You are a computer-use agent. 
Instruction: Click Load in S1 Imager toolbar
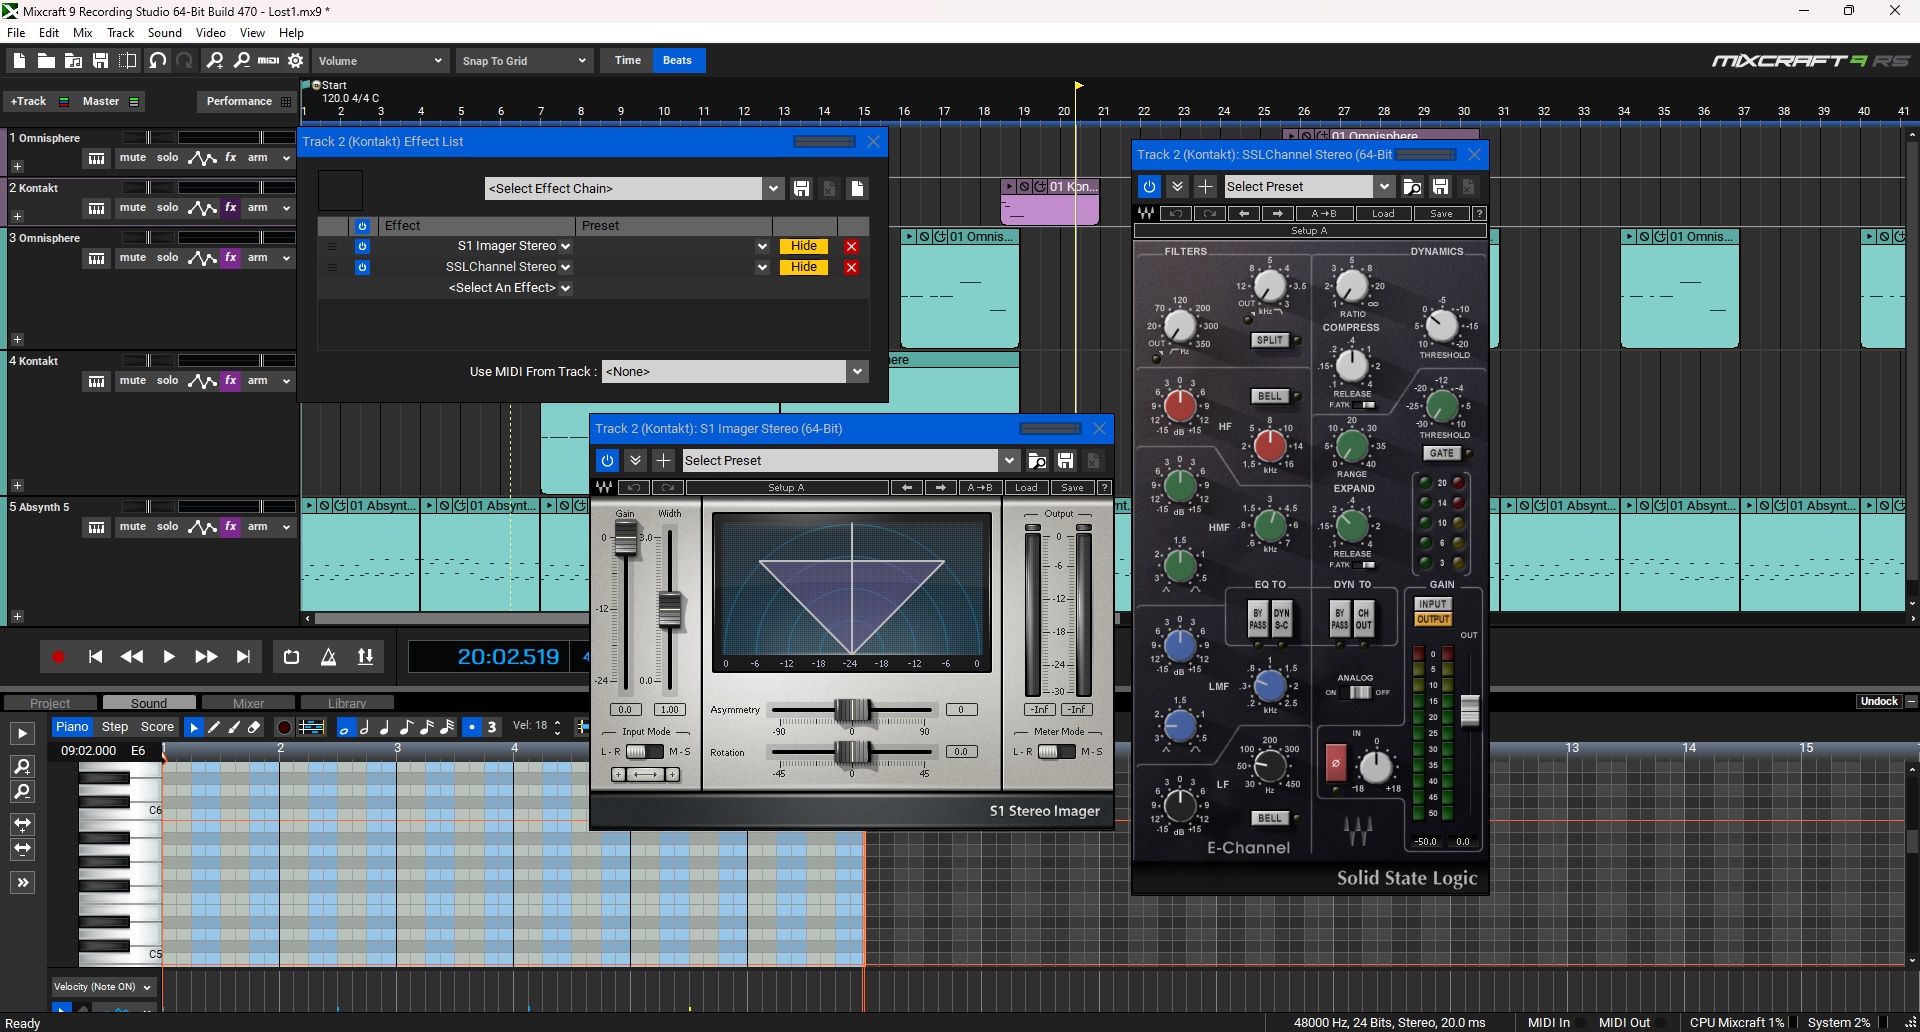coord(1026,488)
